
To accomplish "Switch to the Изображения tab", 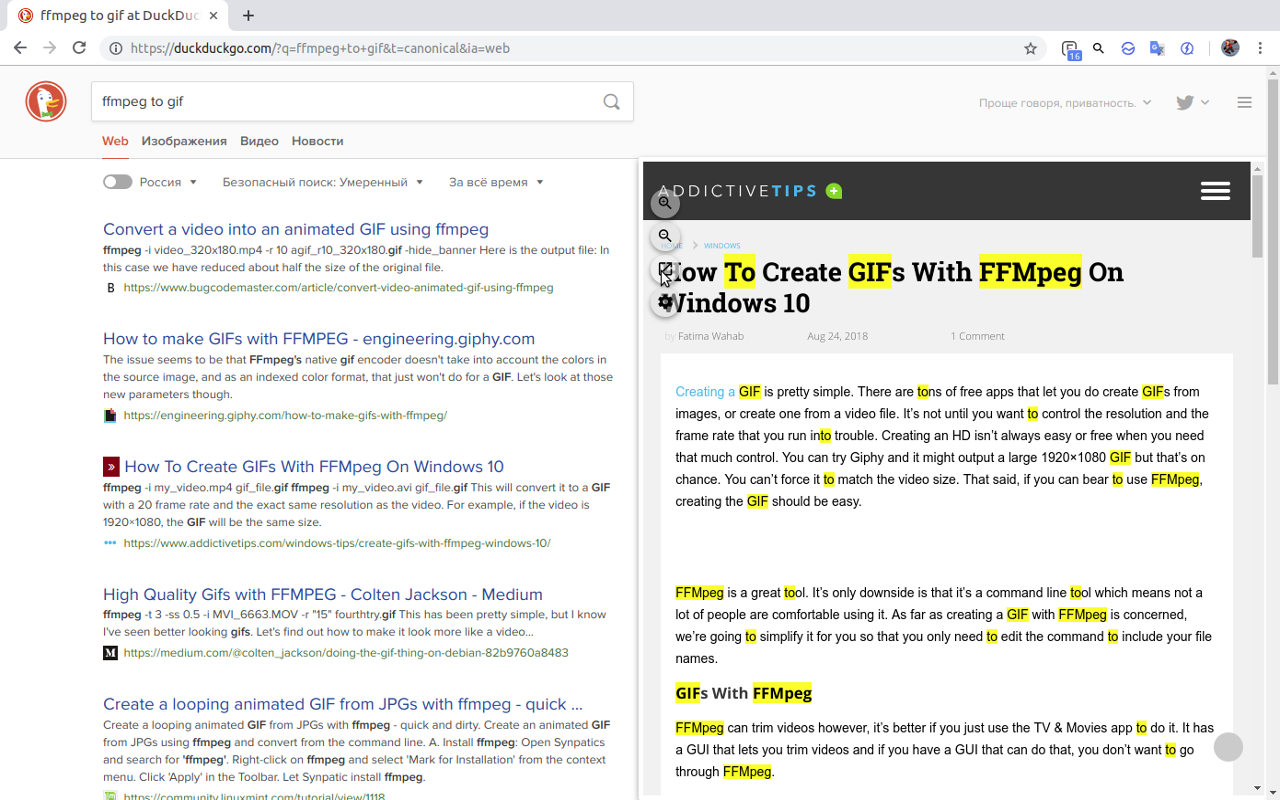I will (x=184, y=141).
